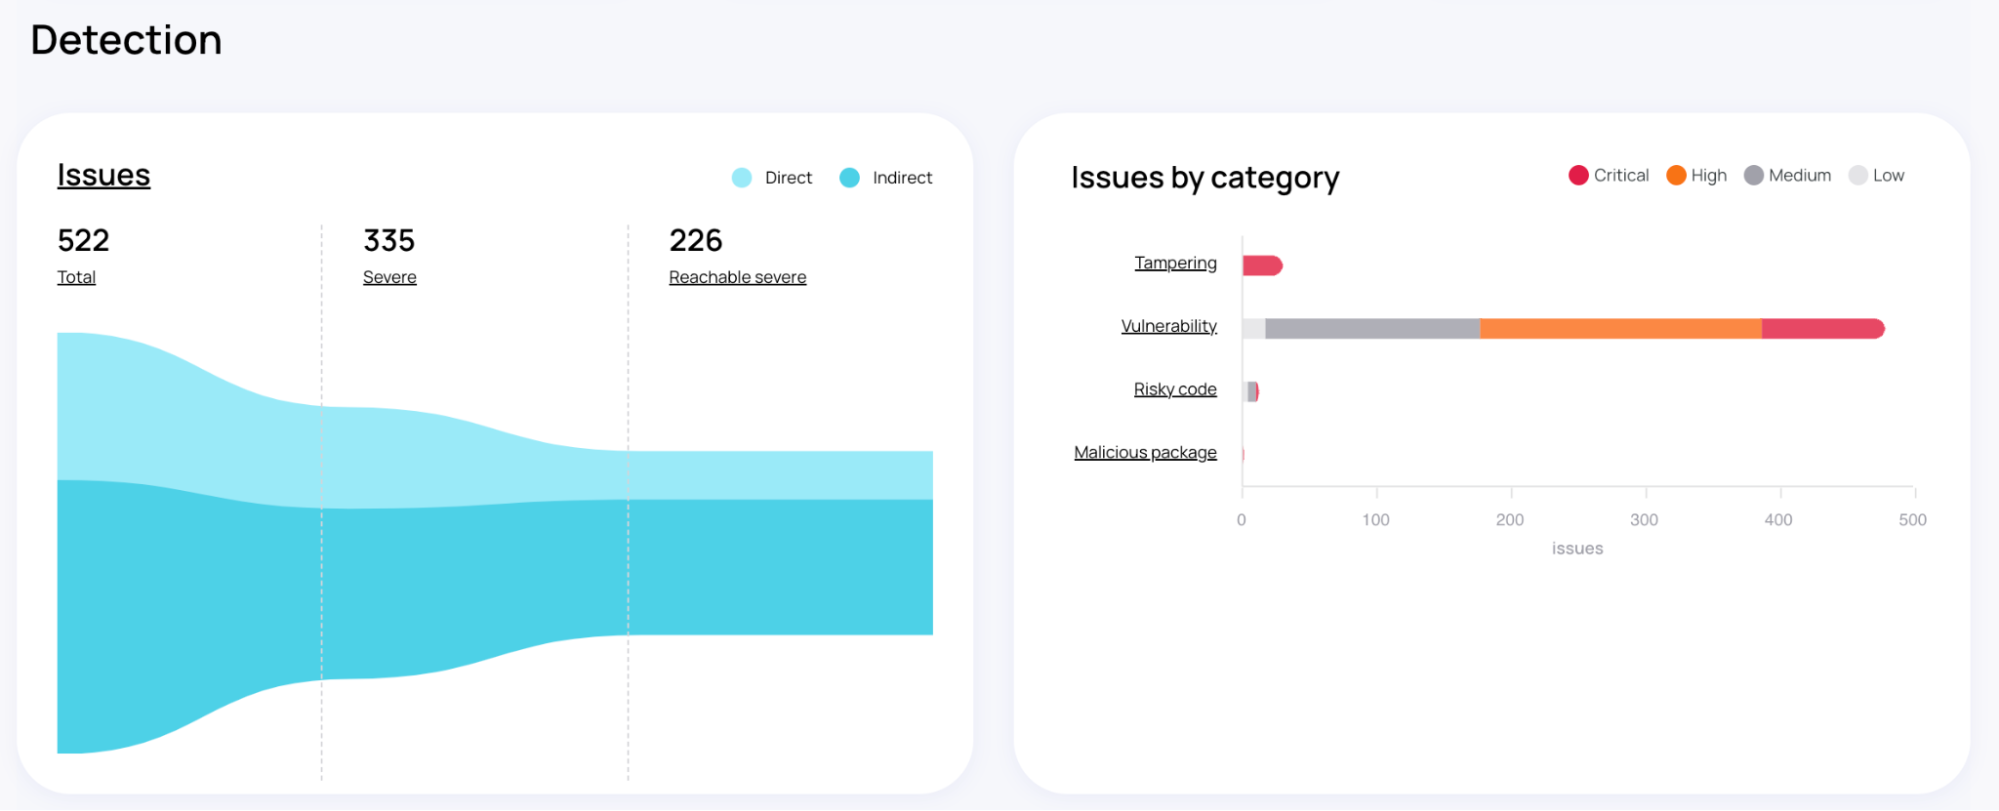Toggle the Medium severity legend dot
1999x811 pixels.
coord(1753,175)
